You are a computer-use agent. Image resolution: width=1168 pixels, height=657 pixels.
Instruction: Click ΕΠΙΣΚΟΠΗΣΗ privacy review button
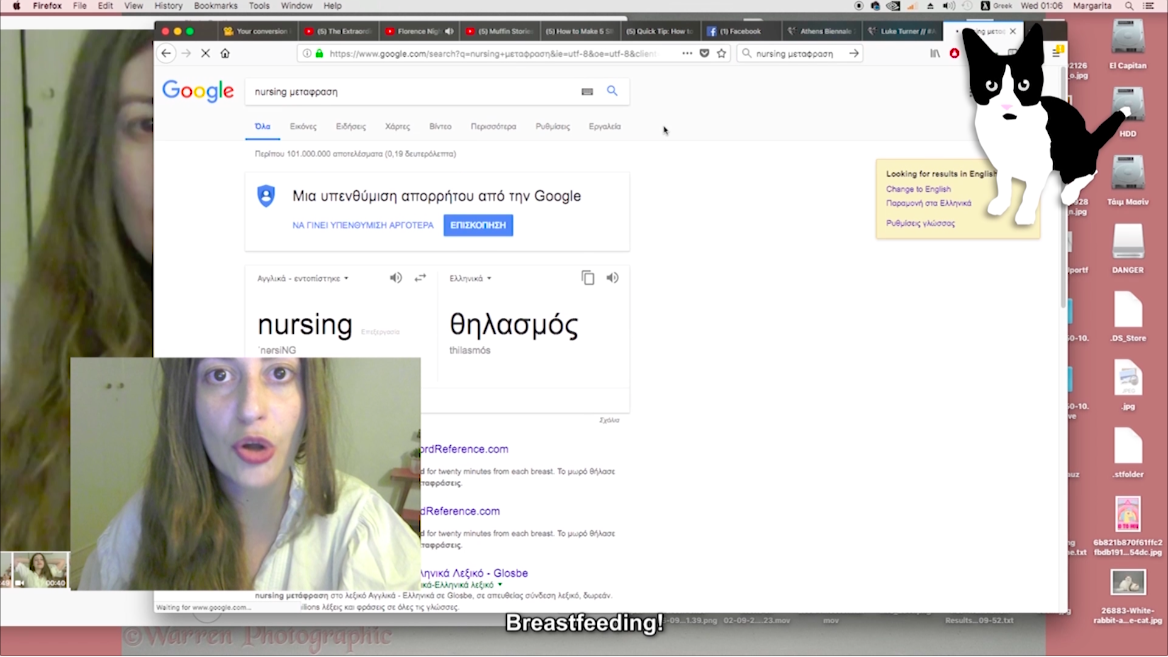pos(478,225)
